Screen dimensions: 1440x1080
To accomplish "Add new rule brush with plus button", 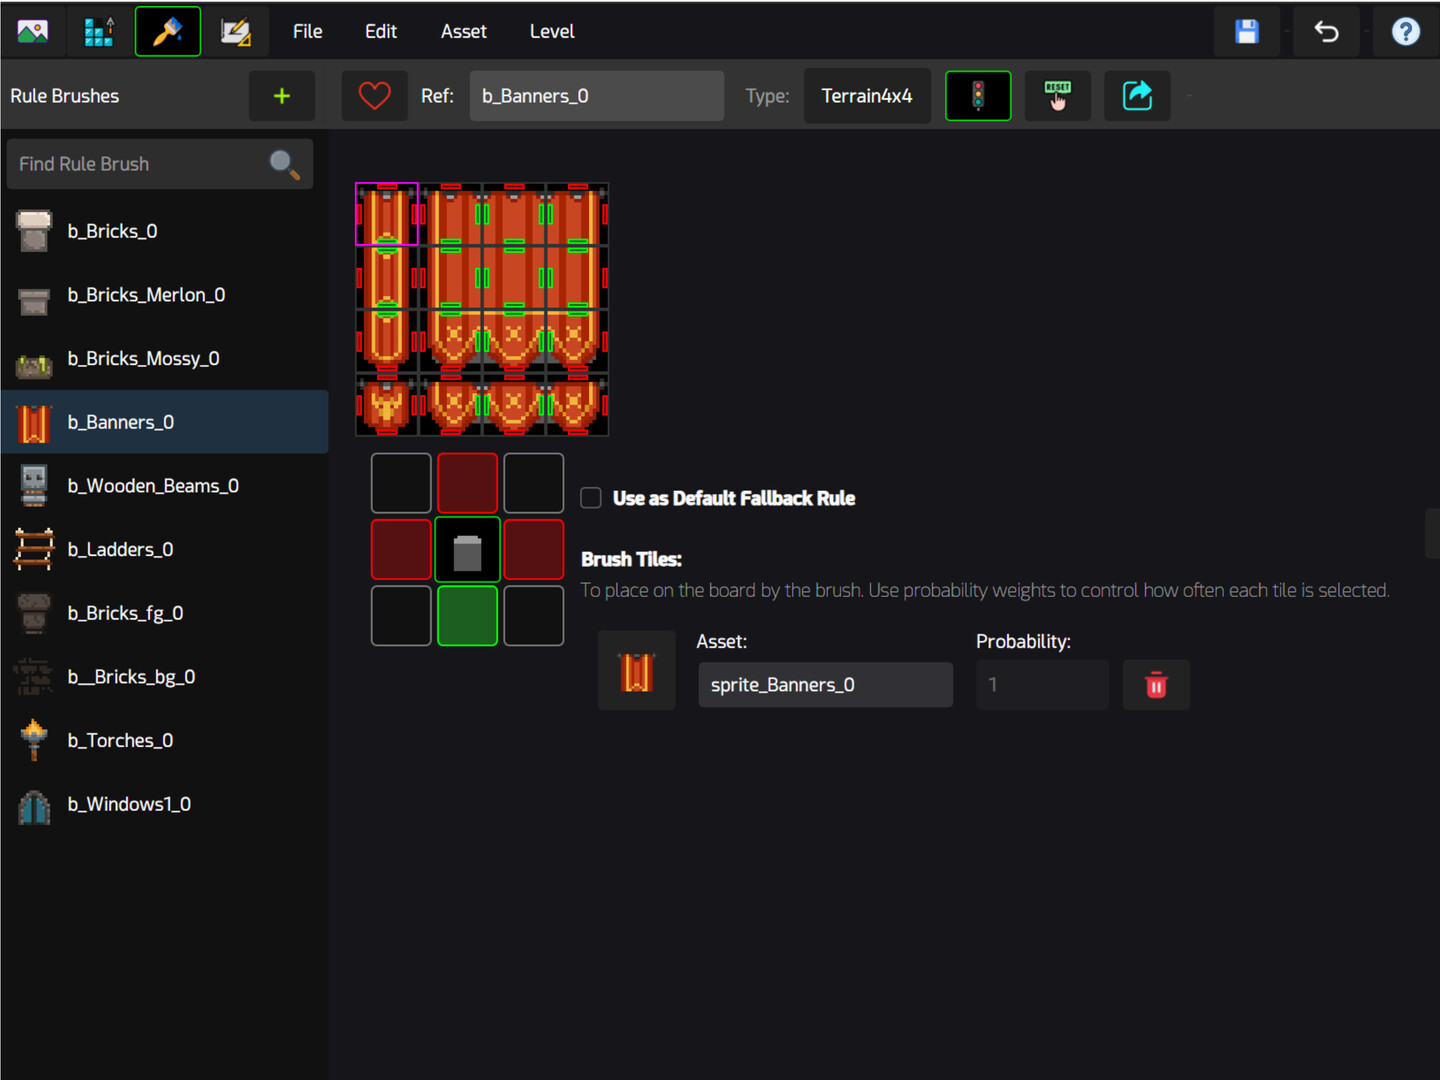I will 282,96.
